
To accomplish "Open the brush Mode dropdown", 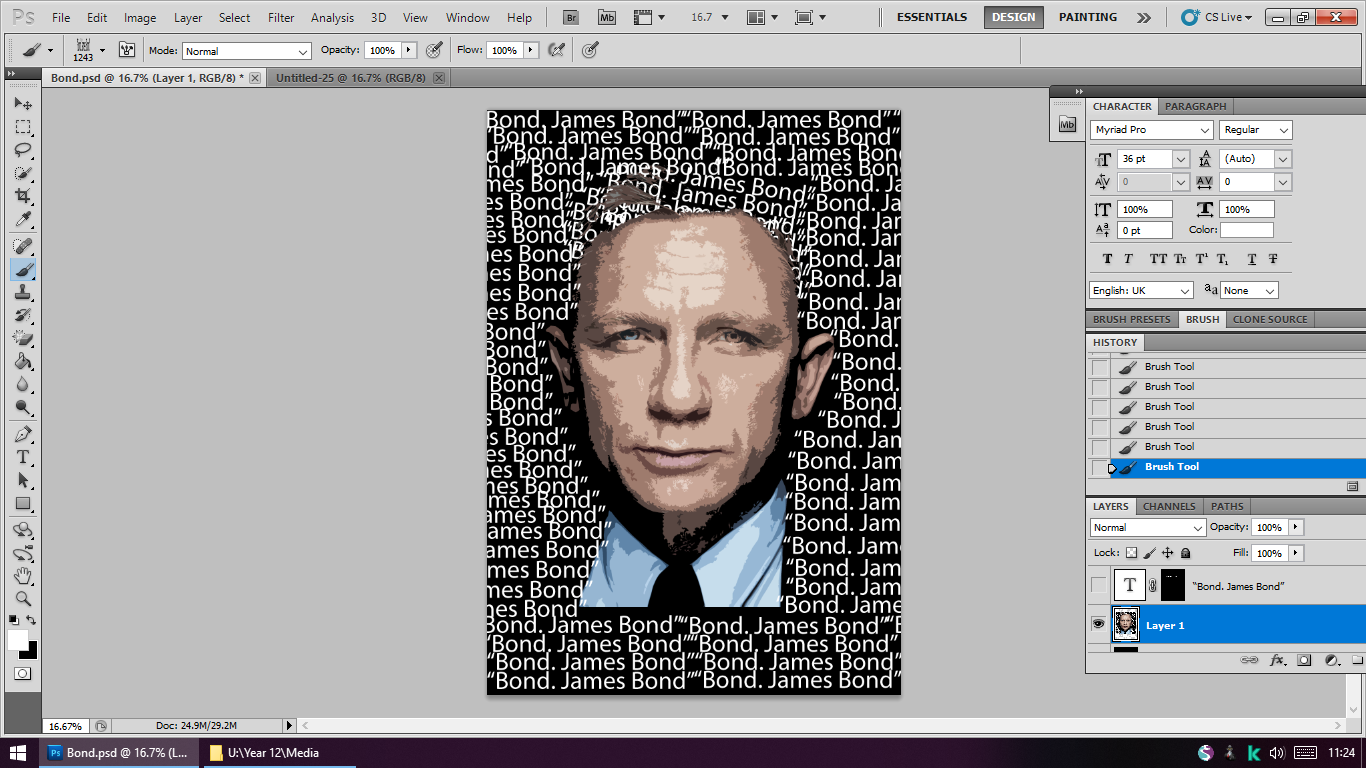I will 247,51.
